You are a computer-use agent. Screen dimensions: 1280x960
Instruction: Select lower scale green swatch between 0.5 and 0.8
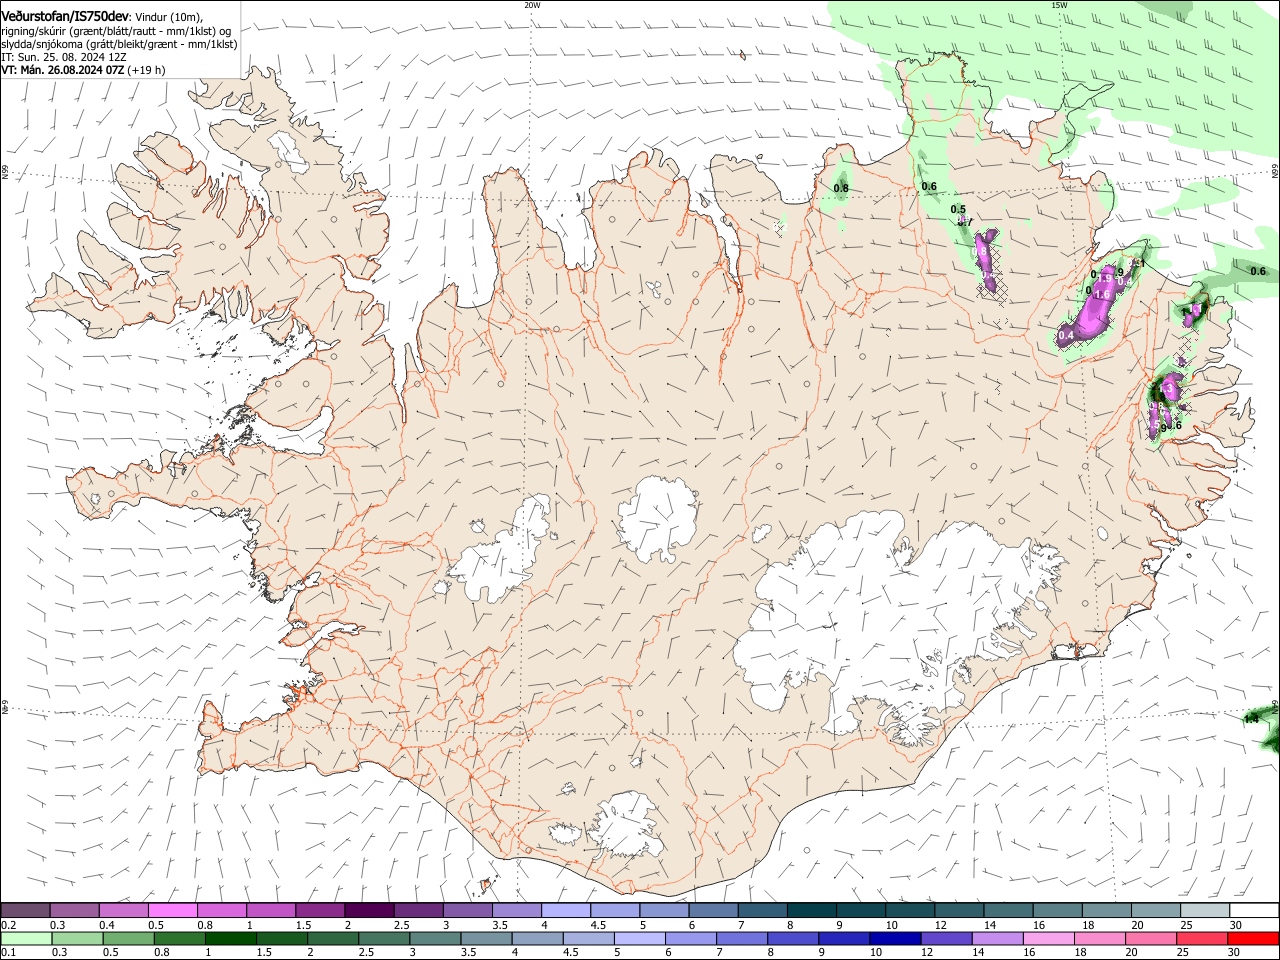pyautogui.click(x=128, y=938)
